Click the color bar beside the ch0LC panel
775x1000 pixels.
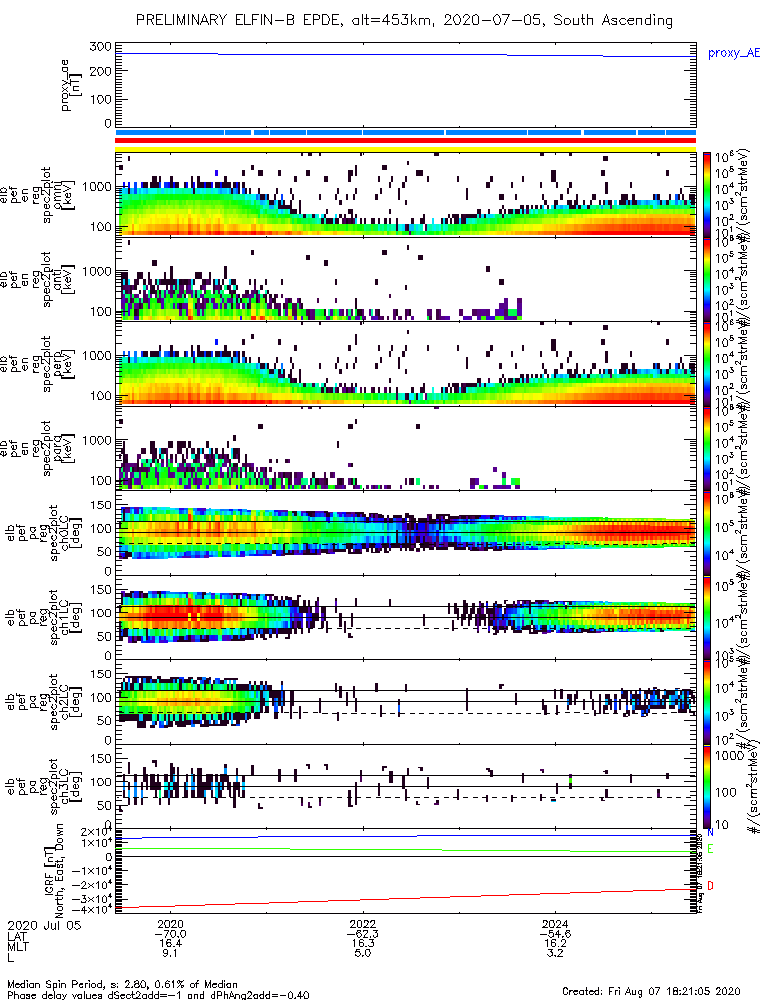[x=707, y=532]
